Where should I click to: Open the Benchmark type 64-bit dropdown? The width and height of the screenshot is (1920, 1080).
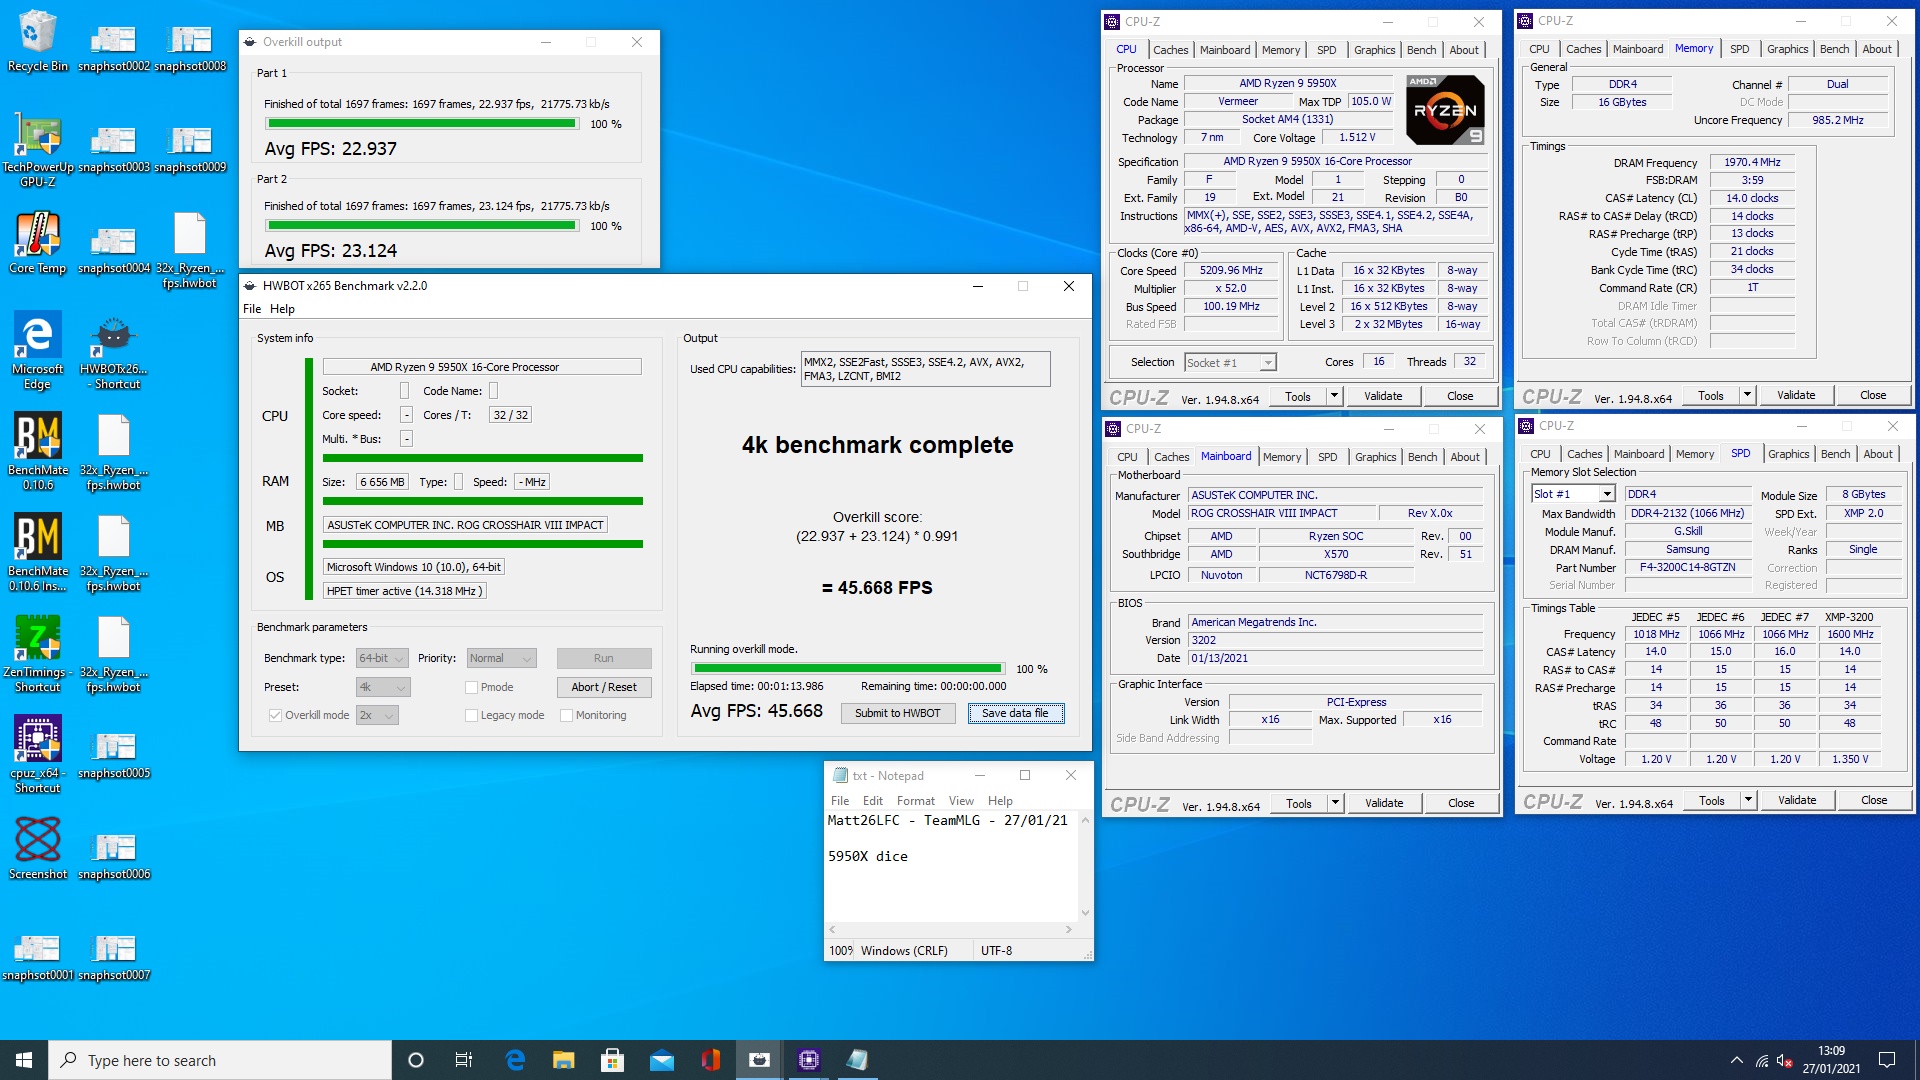coord(382,658)
